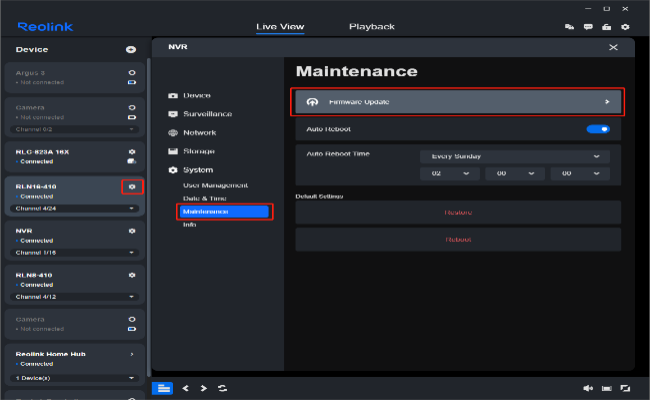Screen dimensions: 650x400
Task: Switch to the Playback tab
Action: coord(371,27)
